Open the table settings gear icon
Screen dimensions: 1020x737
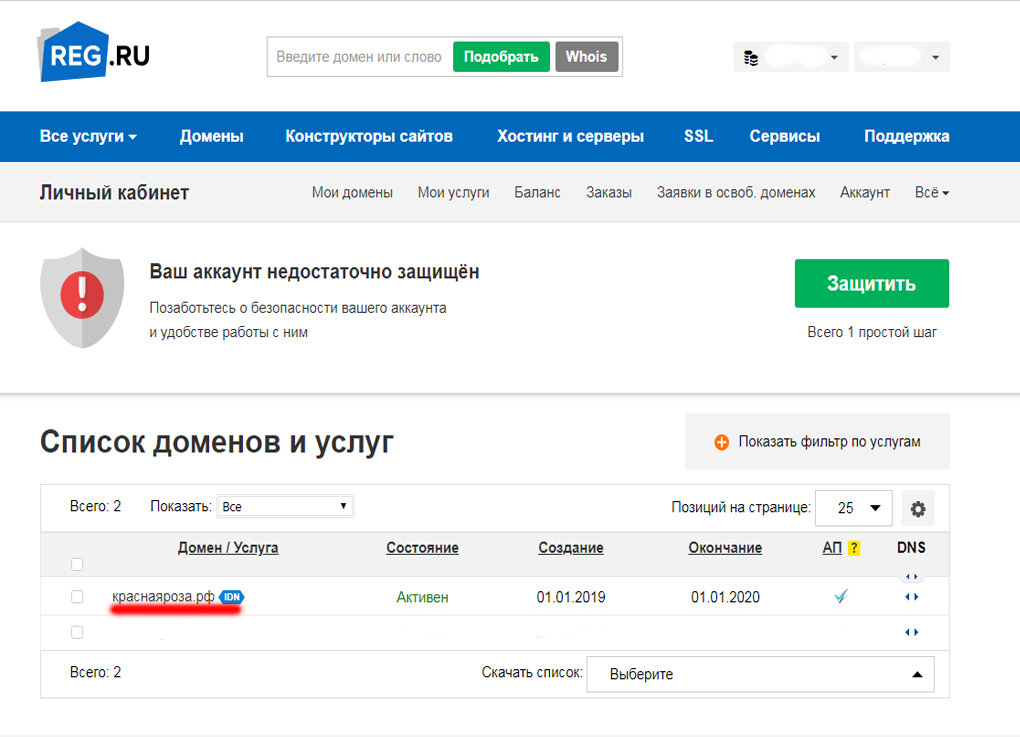coord(918,509)
